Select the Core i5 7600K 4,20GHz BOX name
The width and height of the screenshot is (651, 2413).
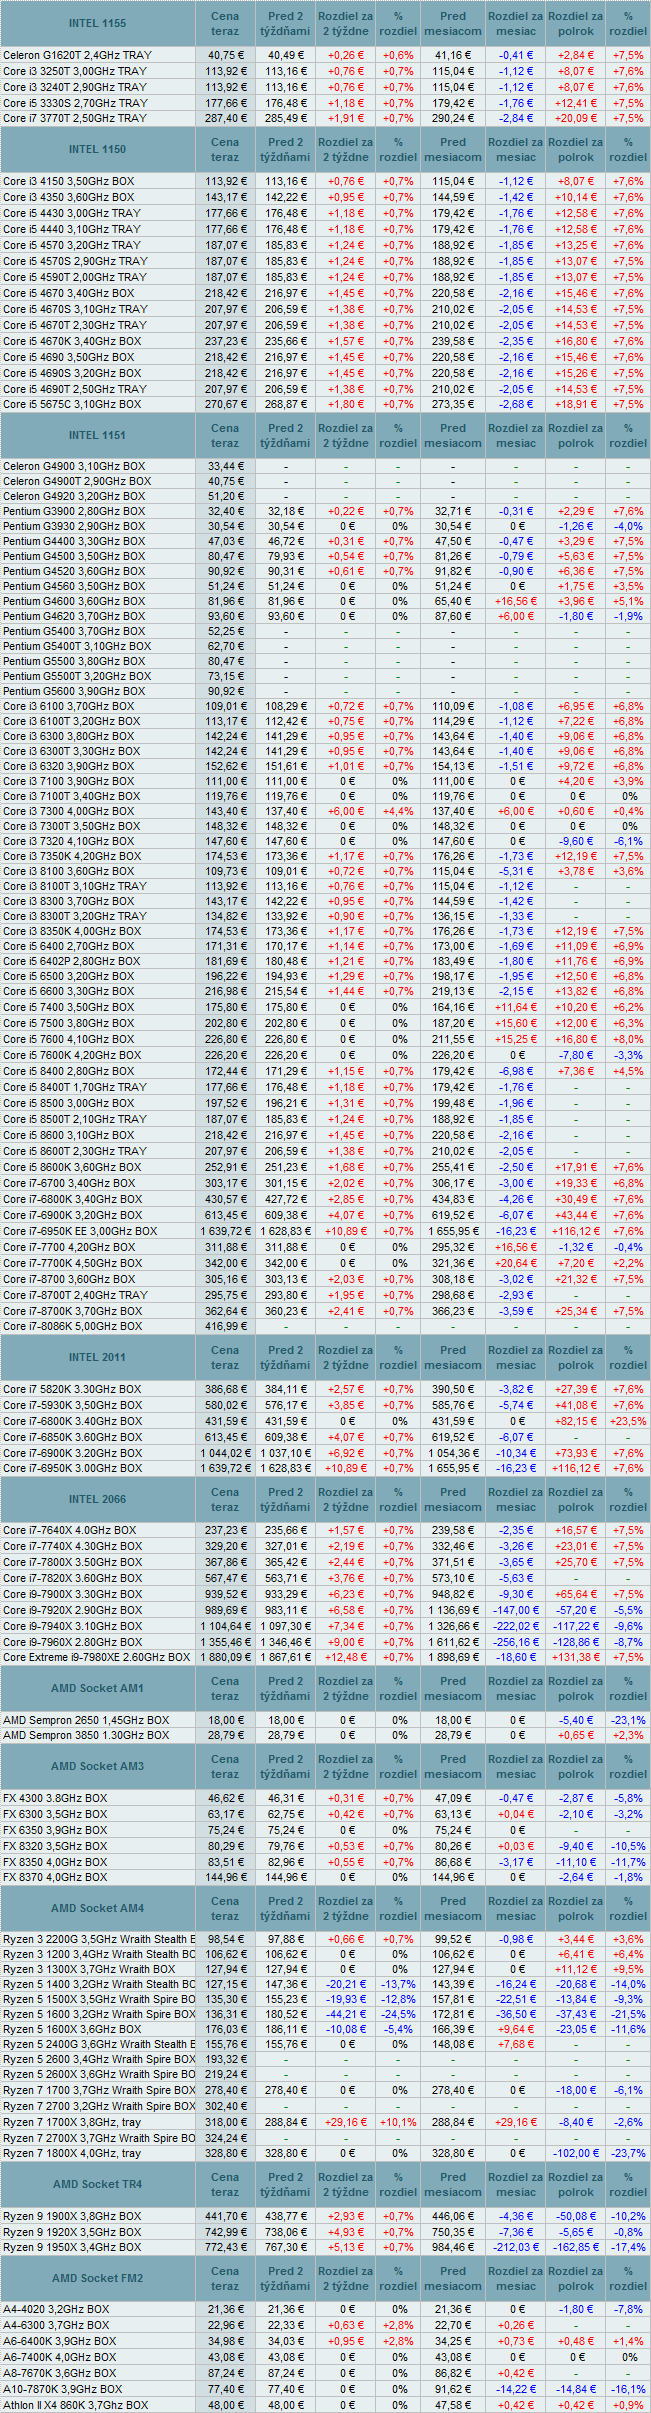click(72, 1054)
